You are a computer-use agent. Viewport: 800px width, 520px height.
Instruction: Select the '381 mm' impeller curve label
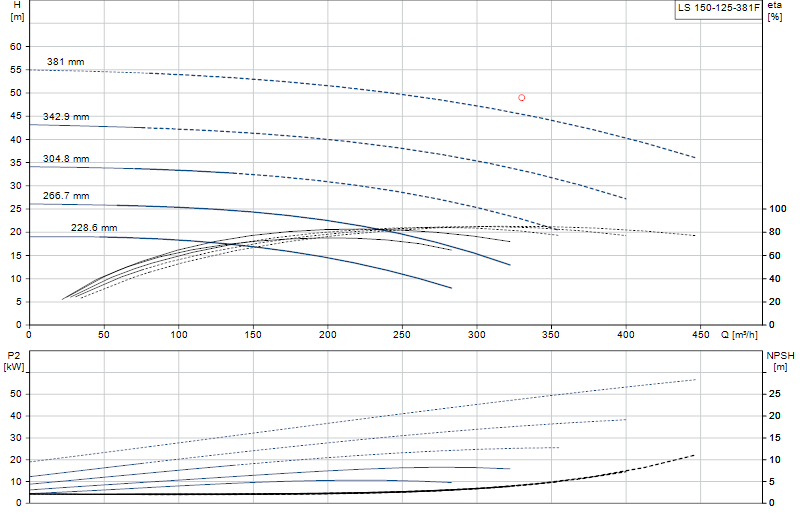coord(65,62)
